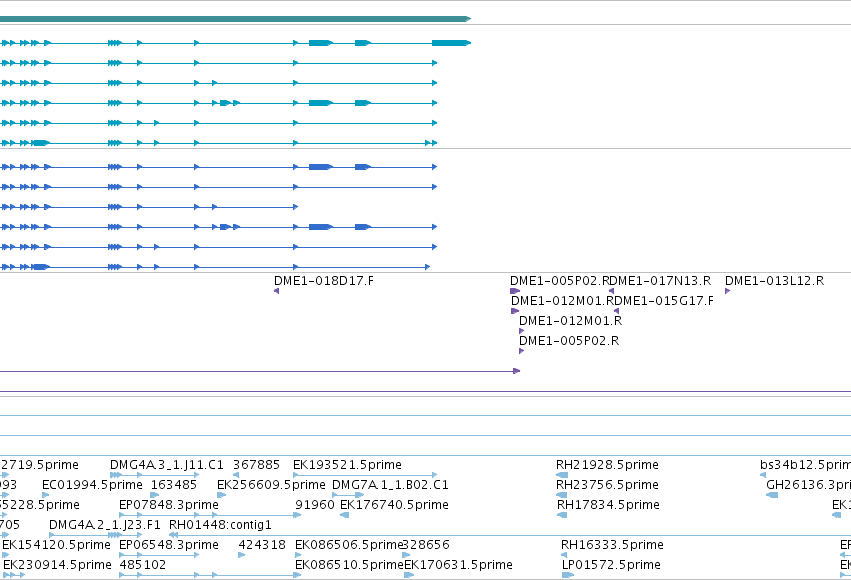The image size is (851, 580).
Task: Select the EK230914.5prime label
Action: pos(57,565)
